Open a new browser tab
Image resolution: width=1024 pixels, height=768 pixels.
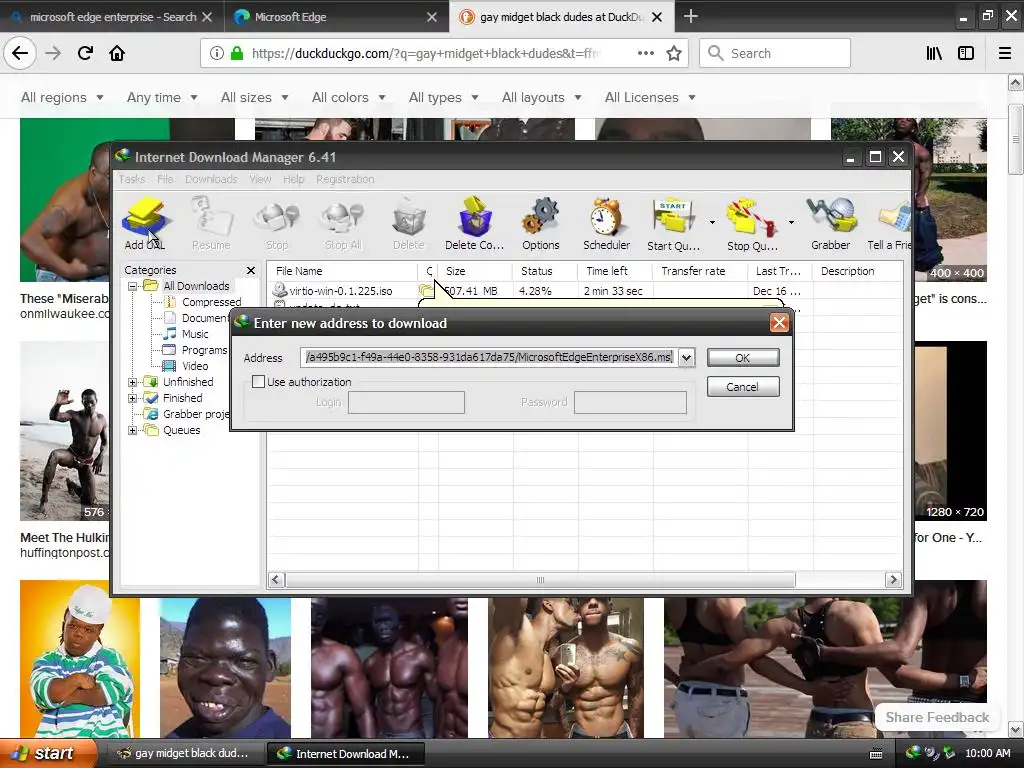pyautogui.click(x=690, y=16)
